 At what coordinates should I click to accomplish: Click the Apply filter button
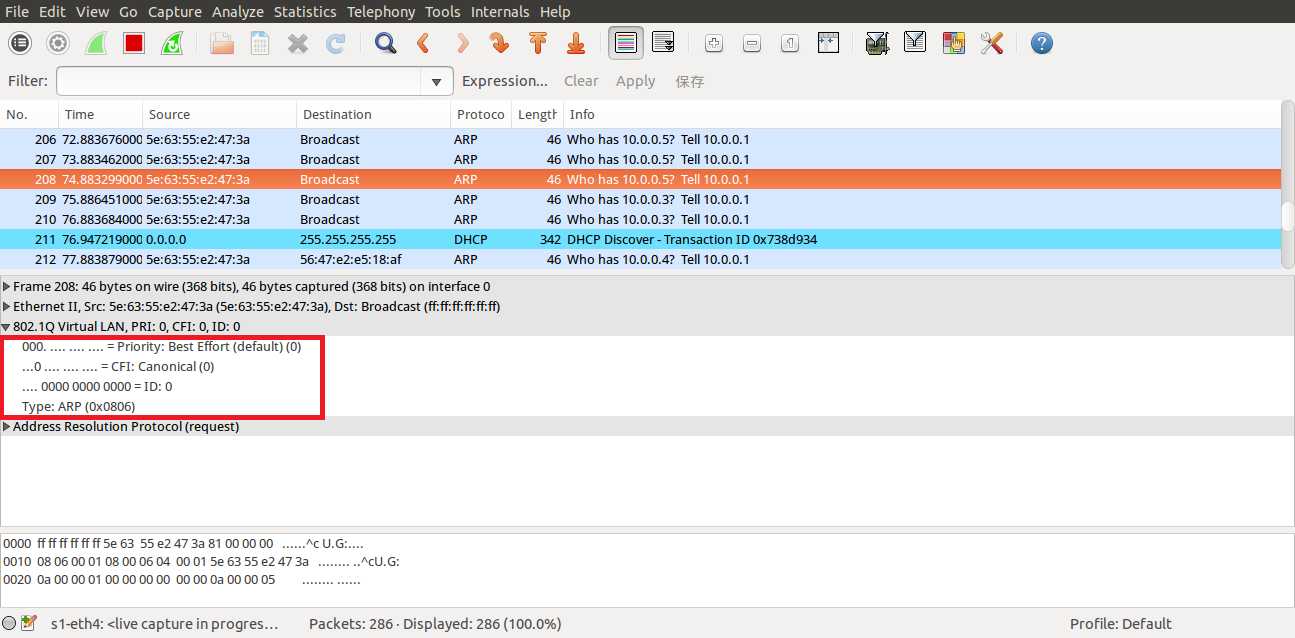[636, 81]
